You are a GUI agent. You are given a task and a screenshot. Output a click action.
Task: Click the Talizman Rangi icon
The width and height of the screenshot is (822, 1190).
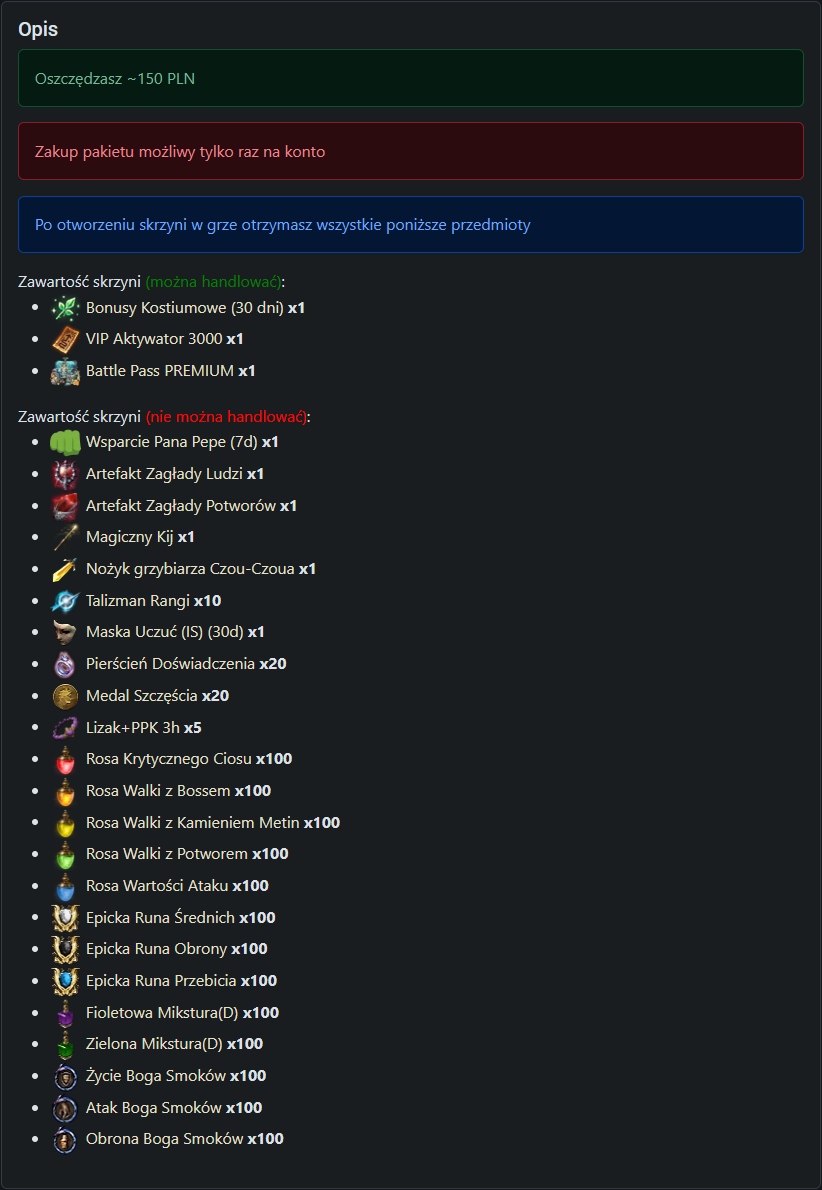(65, 601)
